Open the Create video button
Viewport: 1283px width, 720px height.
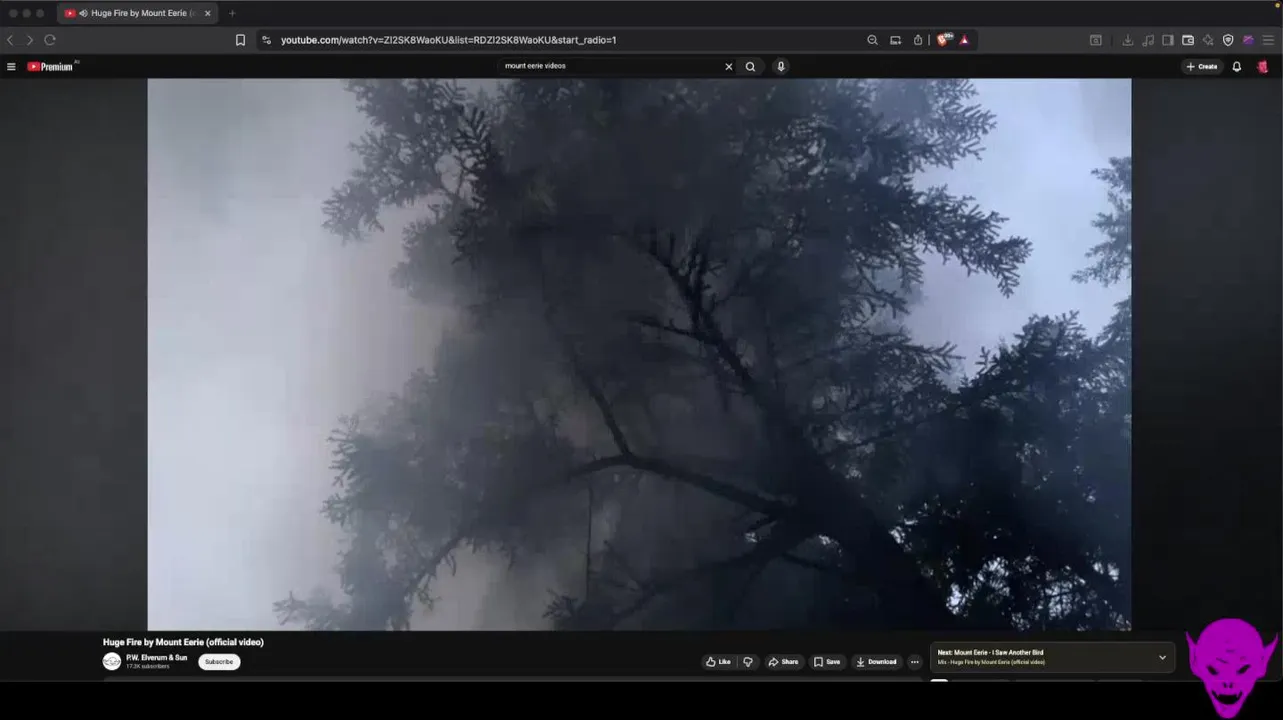(1202, 67)
